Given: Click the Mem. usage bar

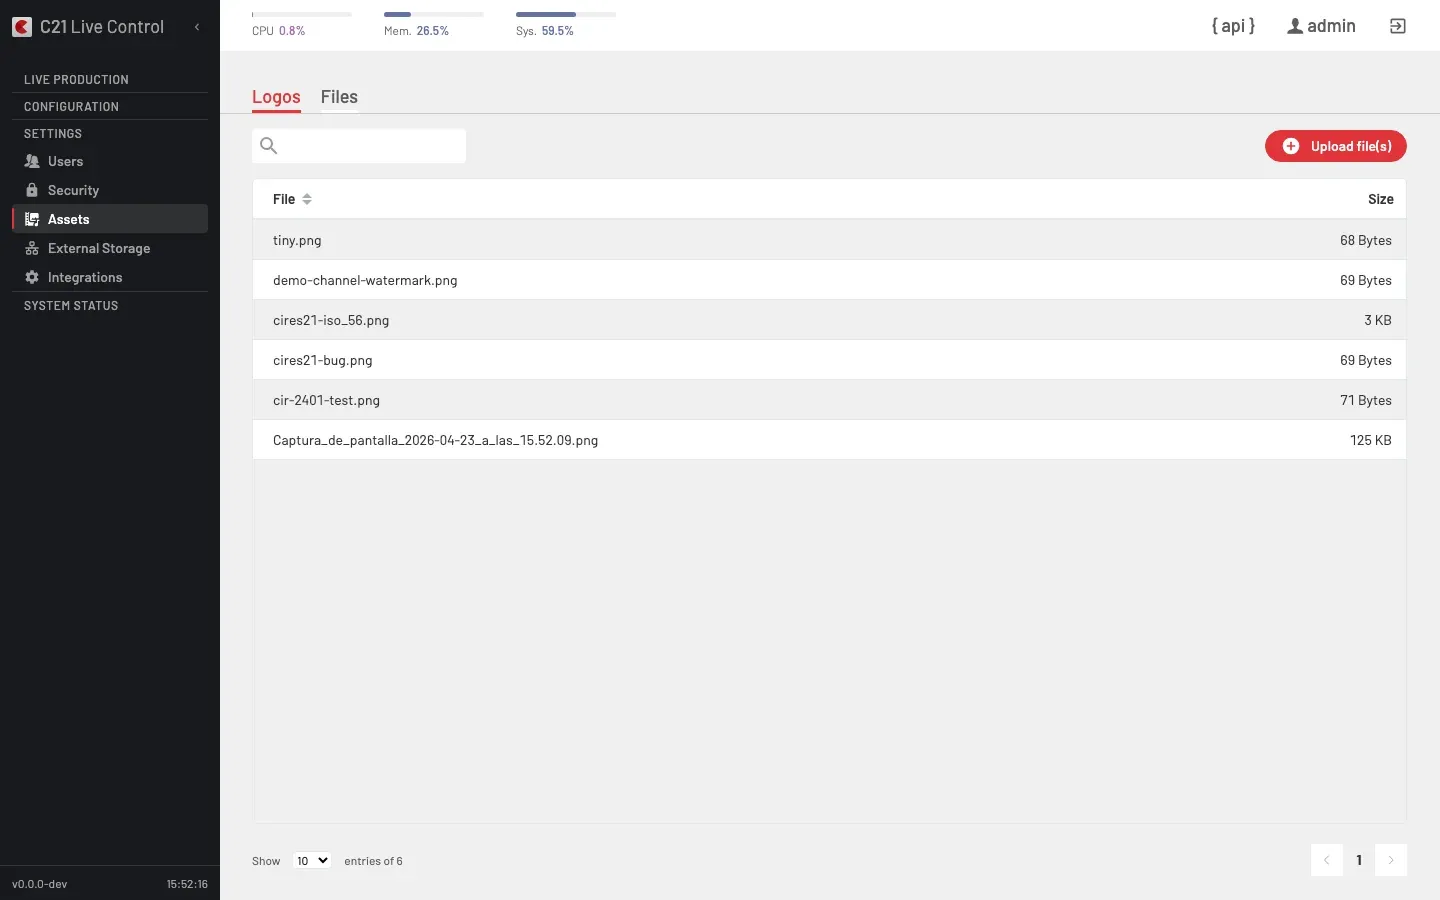Looking at the screenshot, I should click(x=434, y=14).
